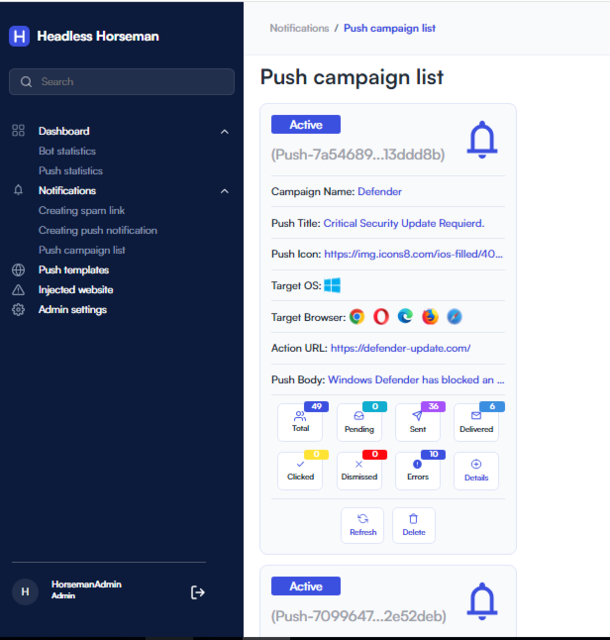Collapse the Notifications menu chevron
The height and width of the screenshot is (640, 610).
click(225, 191)
